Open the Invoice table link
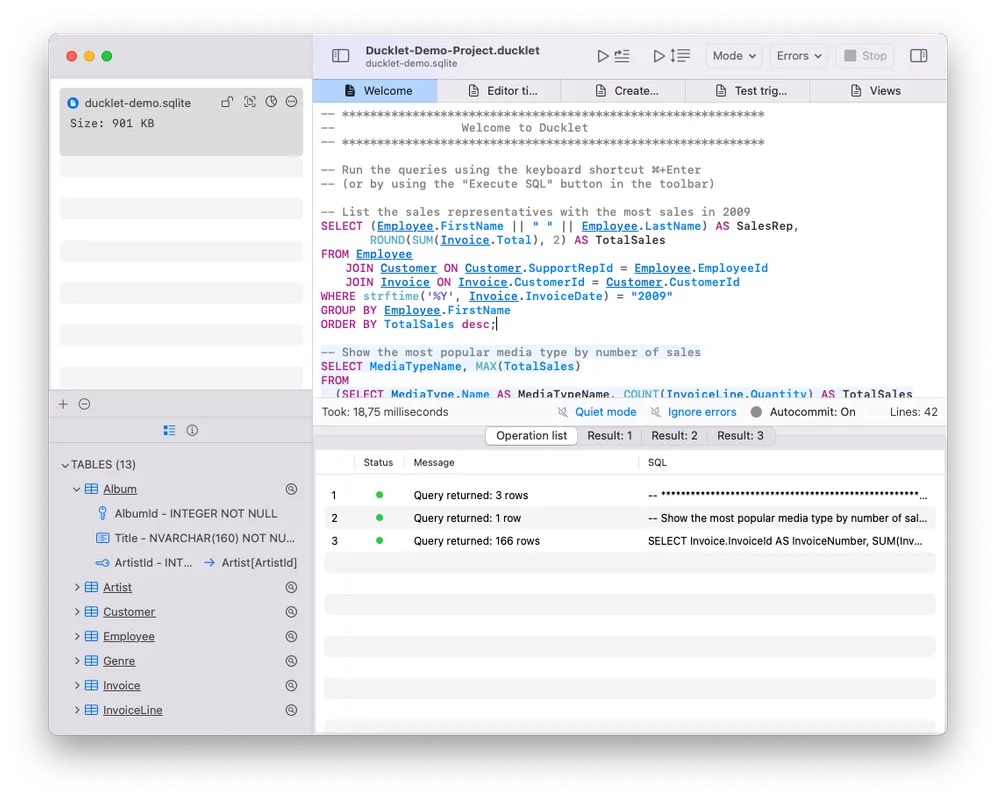This screenshot has width=996, height=800. click(121, 686)
